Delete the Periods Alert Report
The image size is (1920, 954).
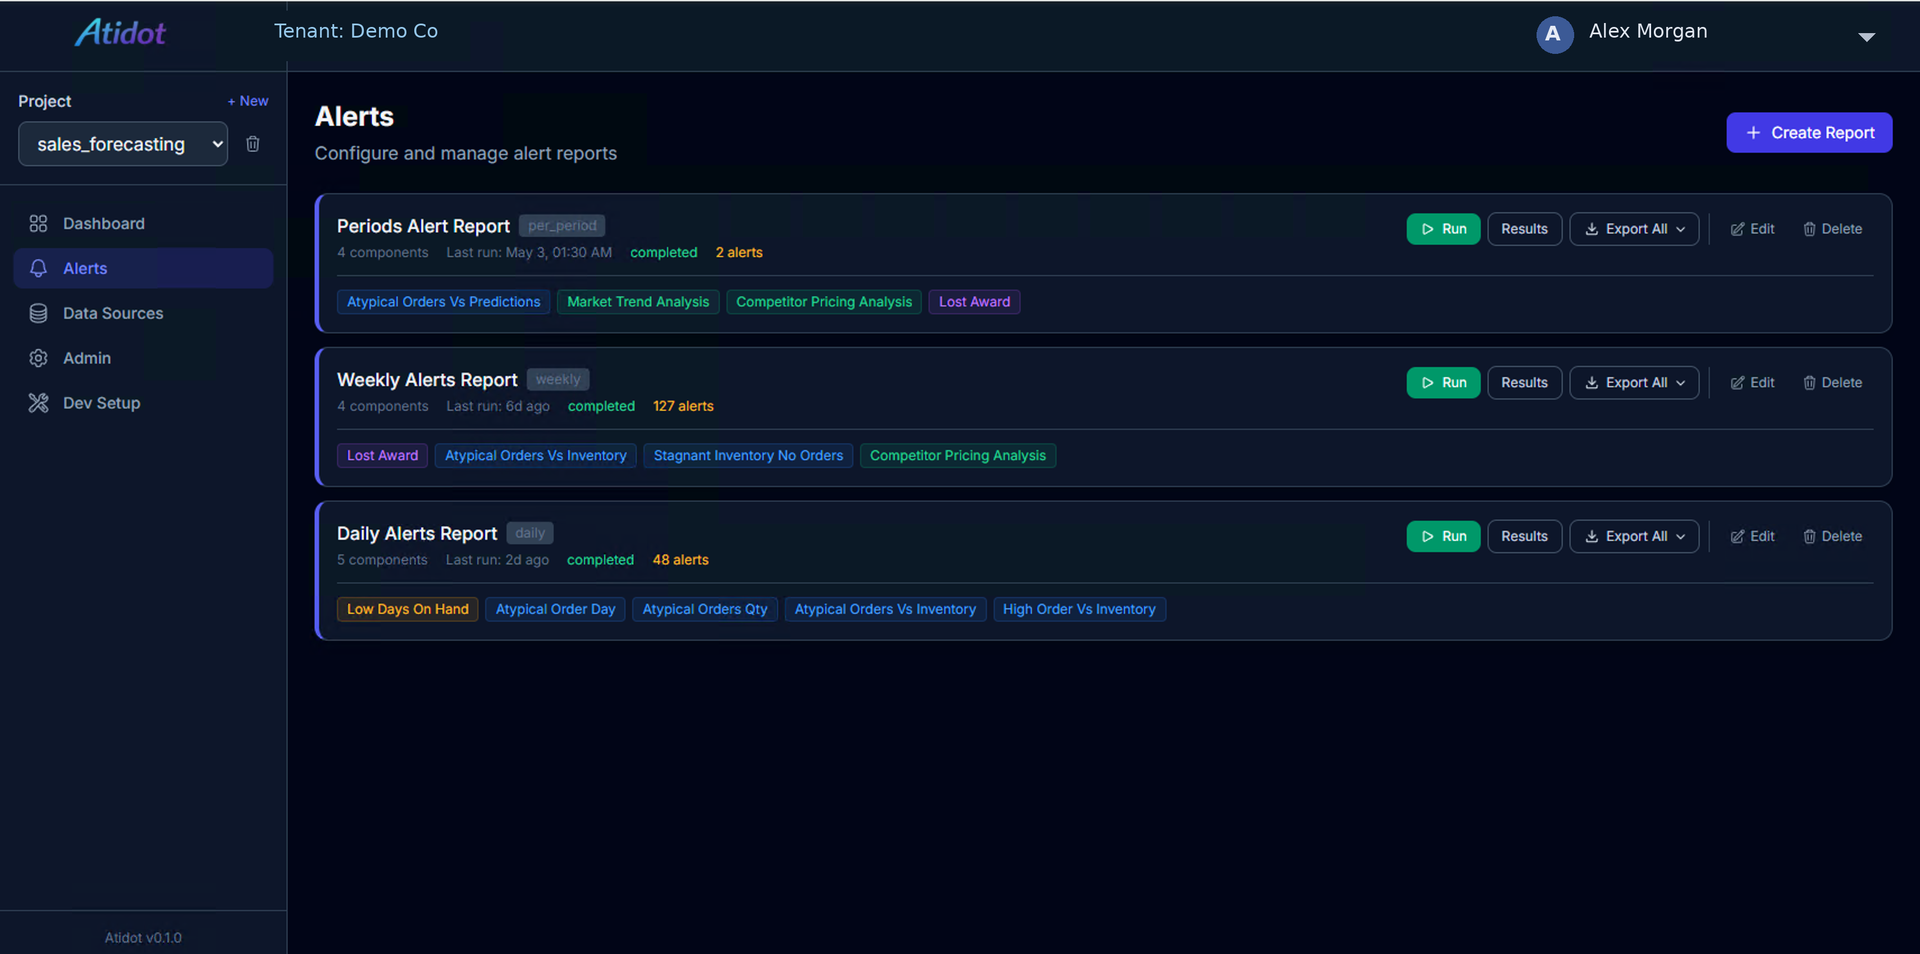click(1832, 229)
